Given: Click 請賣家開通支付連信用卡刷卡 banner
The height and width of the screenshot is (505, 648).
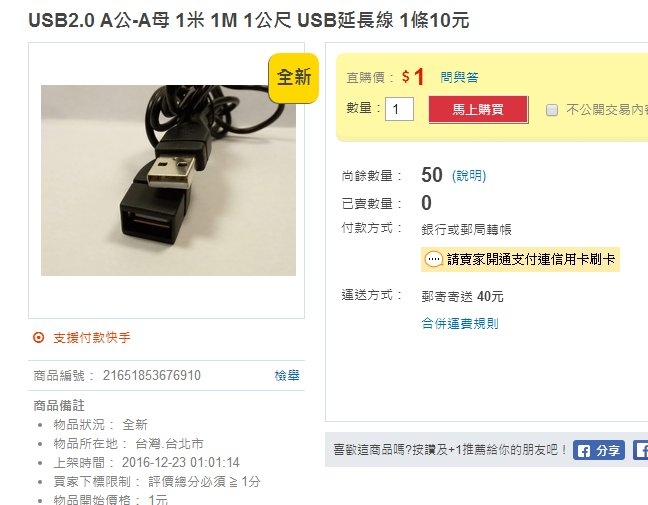Looking at the screenshot, I should [x=520, y=260].
